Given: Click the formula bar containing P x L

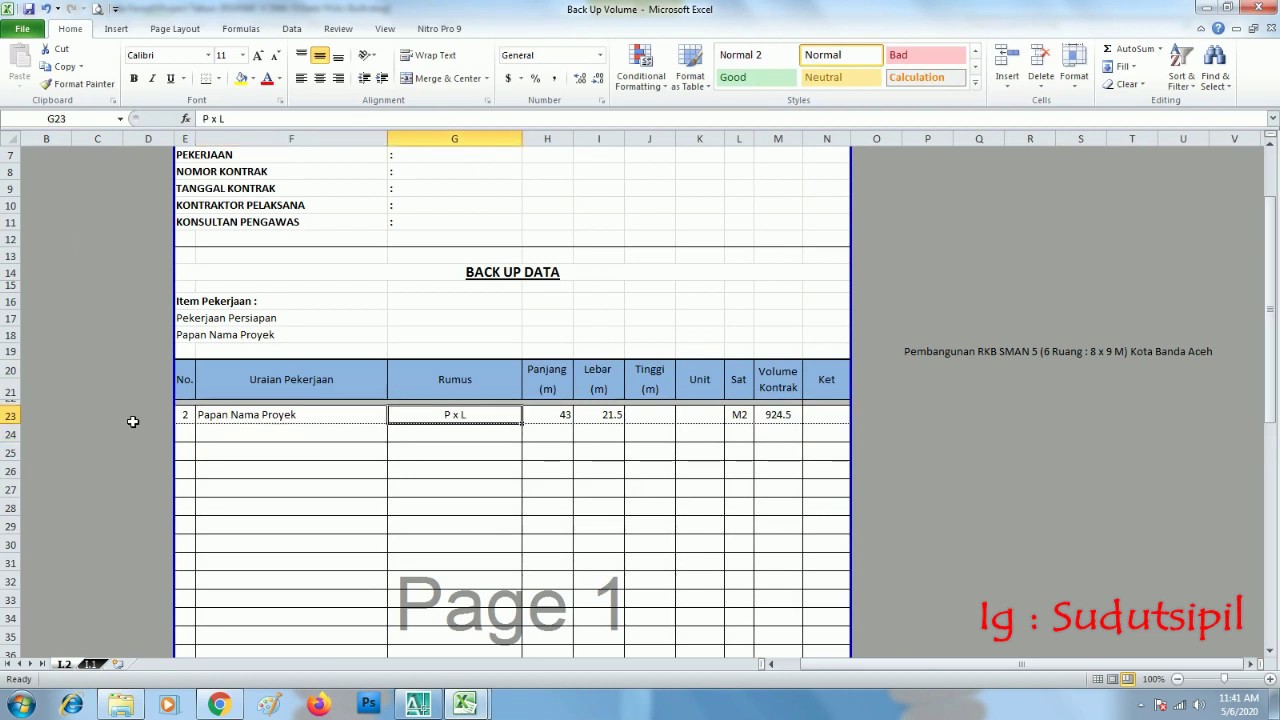Looking at the screenshot, I should pyautogui.click(x=730, y=119).
